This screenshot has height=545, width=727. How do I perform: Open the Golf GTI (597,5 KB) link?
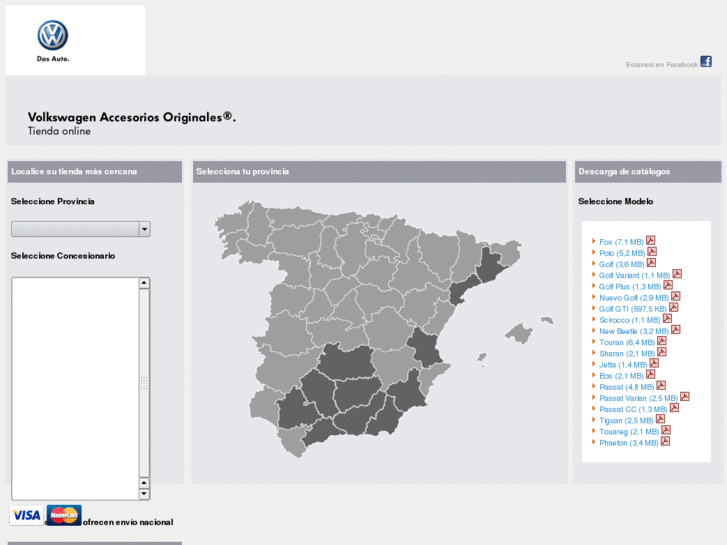point(632,309)
